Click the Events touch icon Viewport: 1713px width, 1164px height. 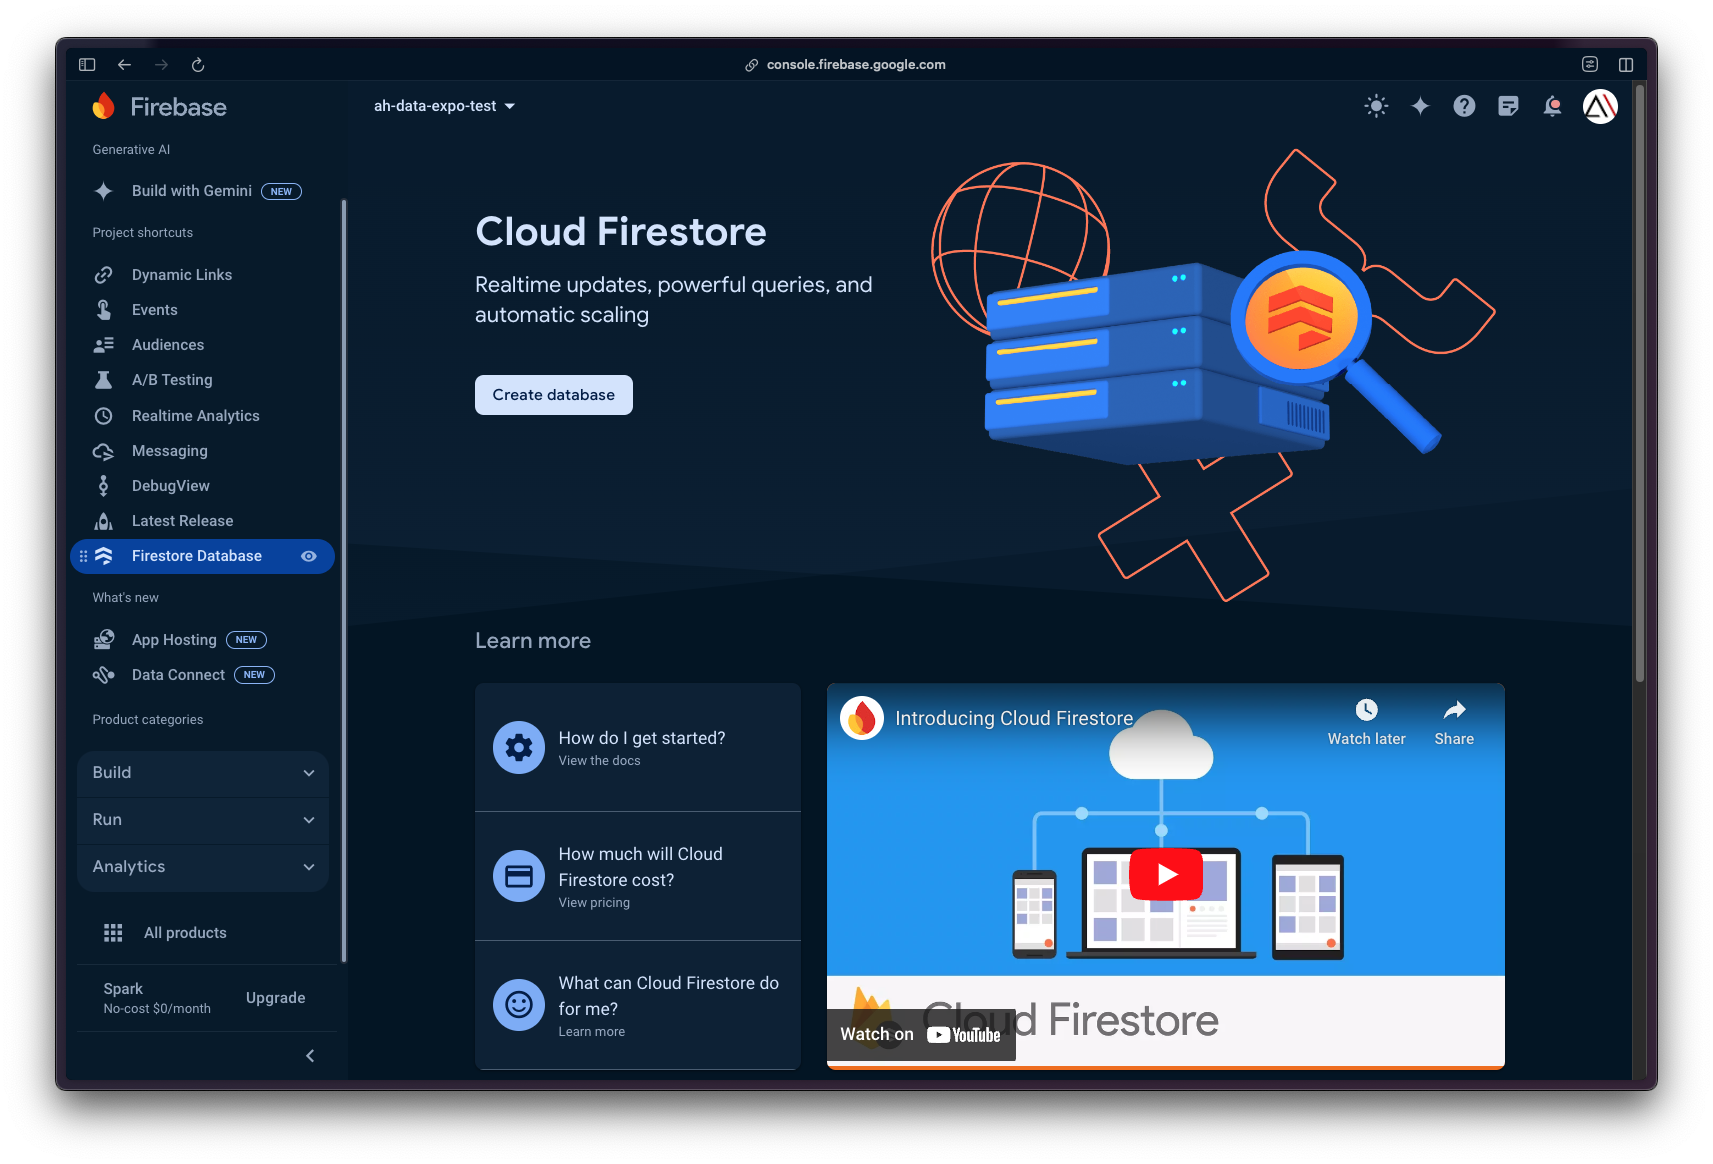pos(103,310)
